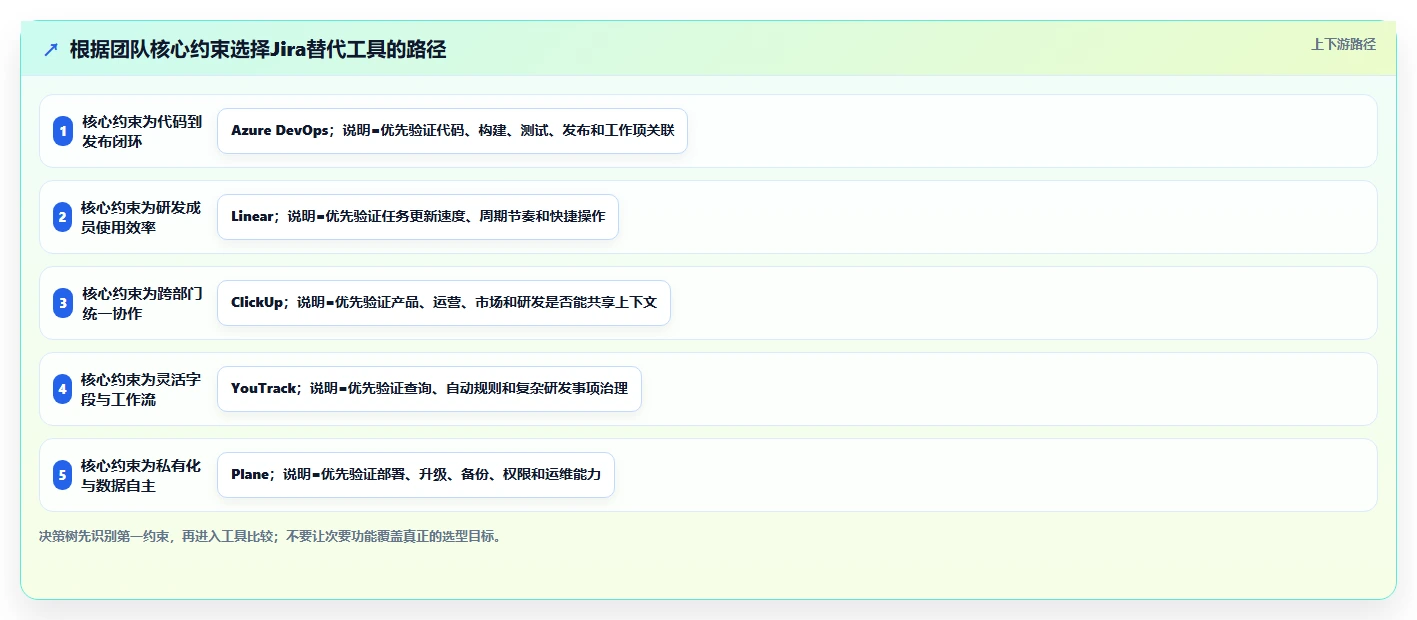Click the 上下游路径 label
The image size is (1417, 620).
pyautogui.click(x=1343, y=44)
